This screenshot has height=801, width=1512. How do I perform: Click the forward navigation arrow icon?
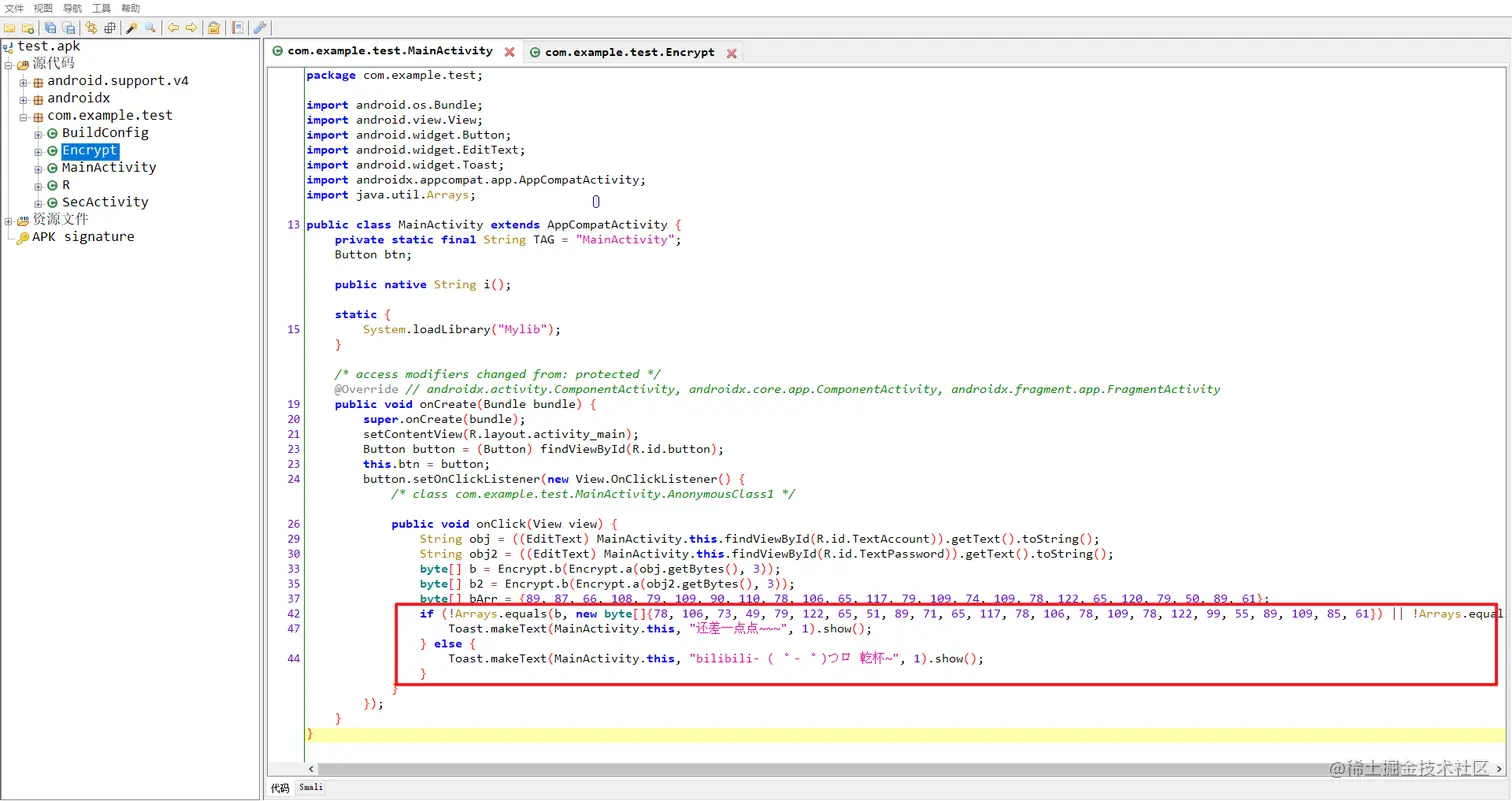tap(191, 28)
